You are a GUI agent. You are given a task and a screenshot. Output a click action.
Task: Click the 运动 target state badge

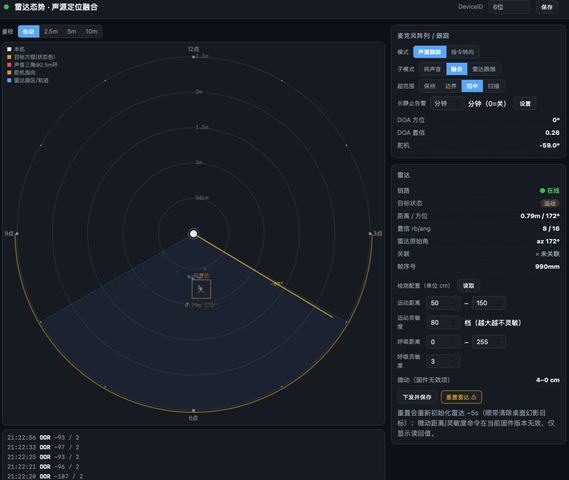[x=549, y=203]
